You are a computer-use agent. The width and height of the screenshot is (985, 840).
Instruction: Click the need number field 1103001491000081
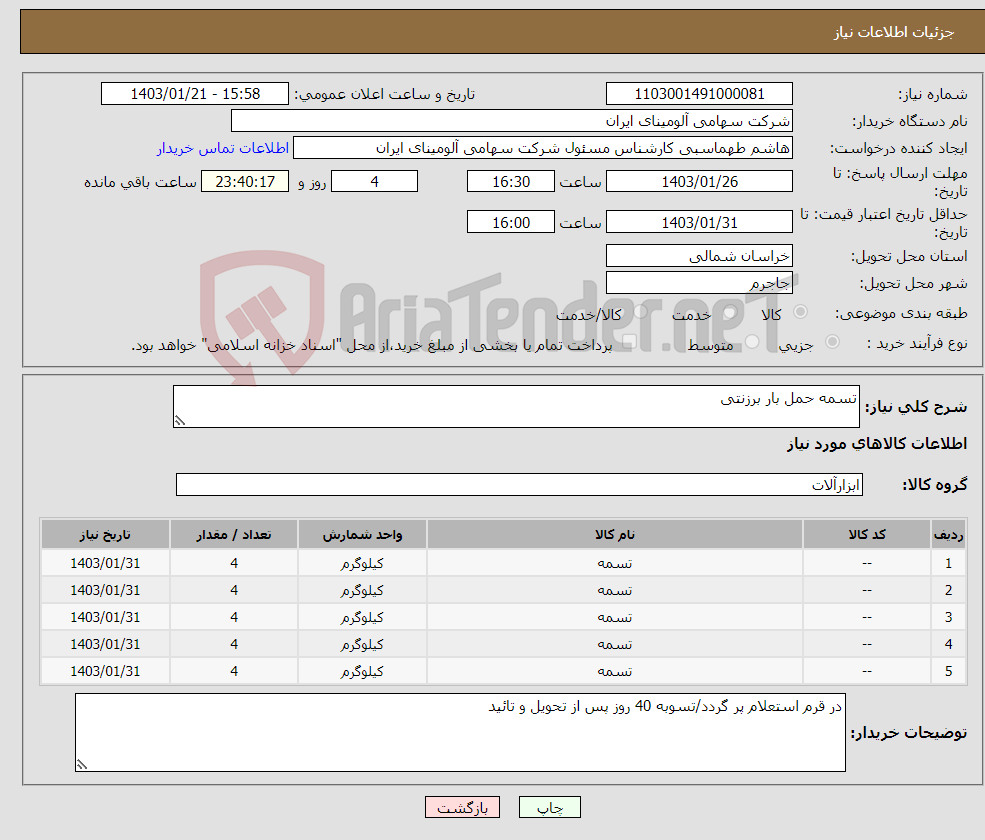tap(699, 94)
